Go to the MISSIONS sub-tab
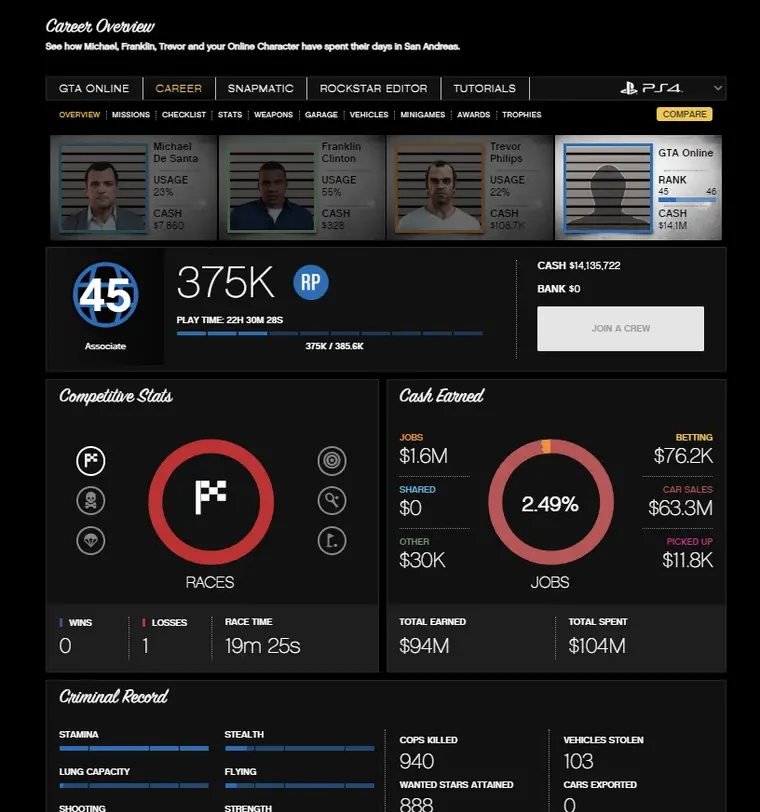The image size is (760, 812). [x=131, y=114]
